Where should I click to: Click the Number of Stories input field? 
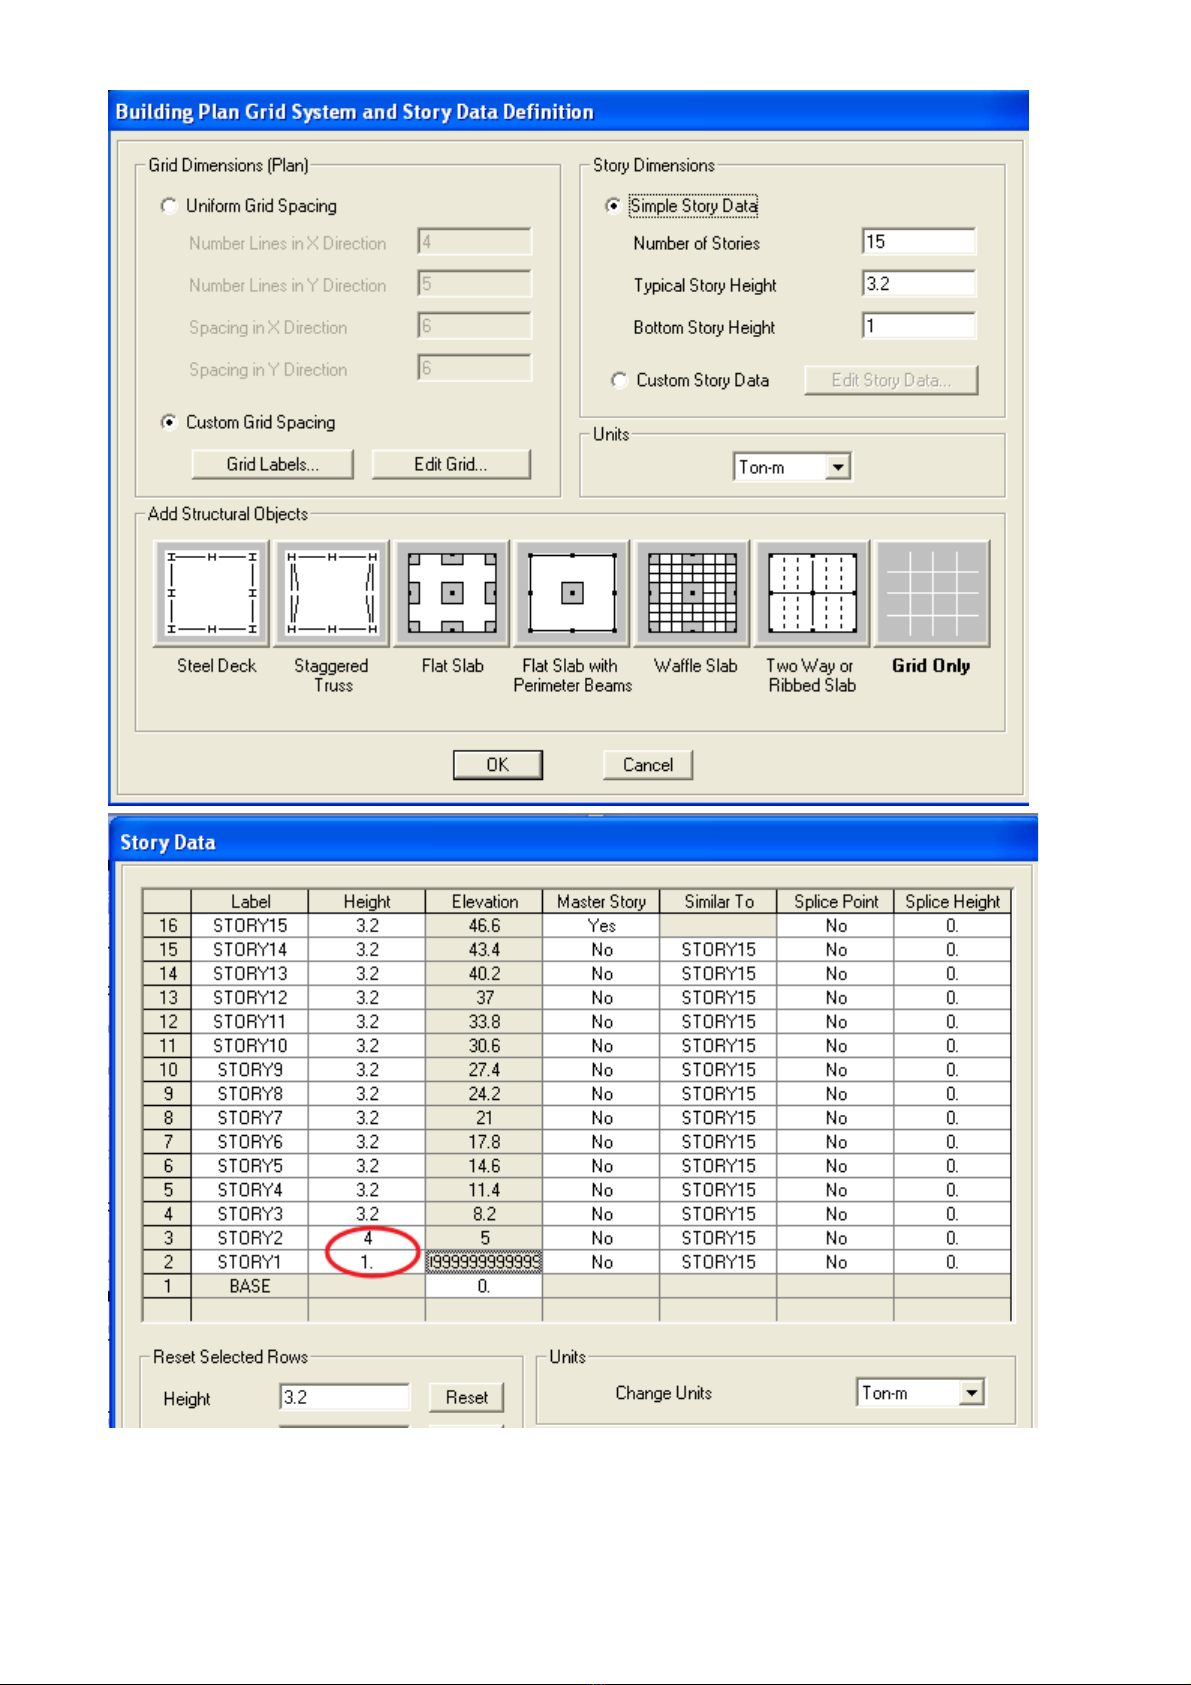pyautogui.click(x=918, y=242)
